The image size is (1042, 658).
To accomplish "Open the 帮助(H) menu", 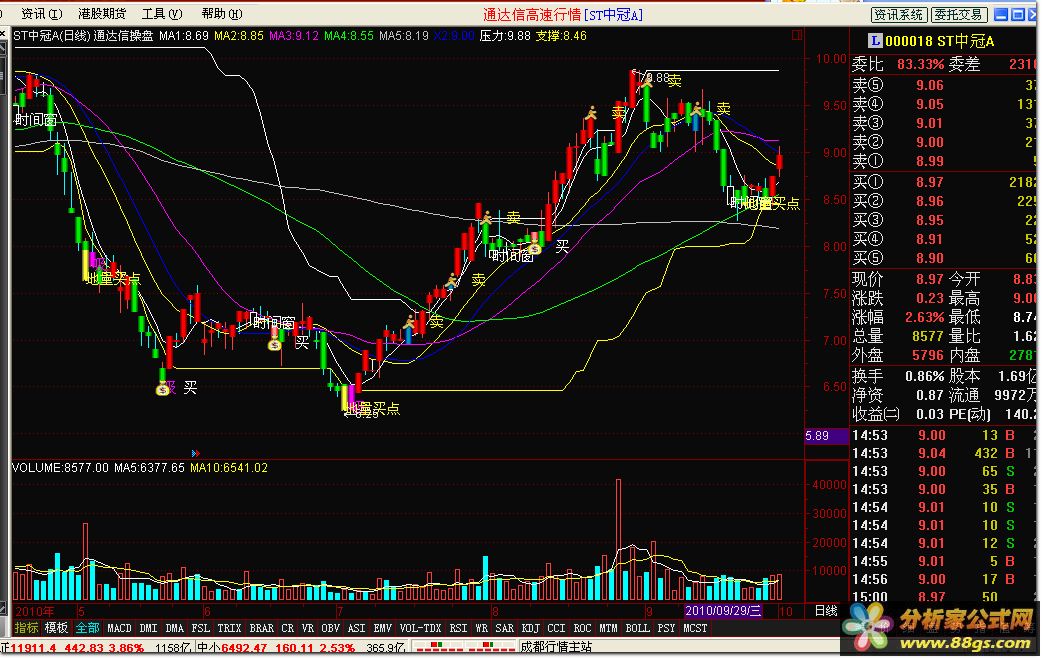I will click(x=222, y=13).
